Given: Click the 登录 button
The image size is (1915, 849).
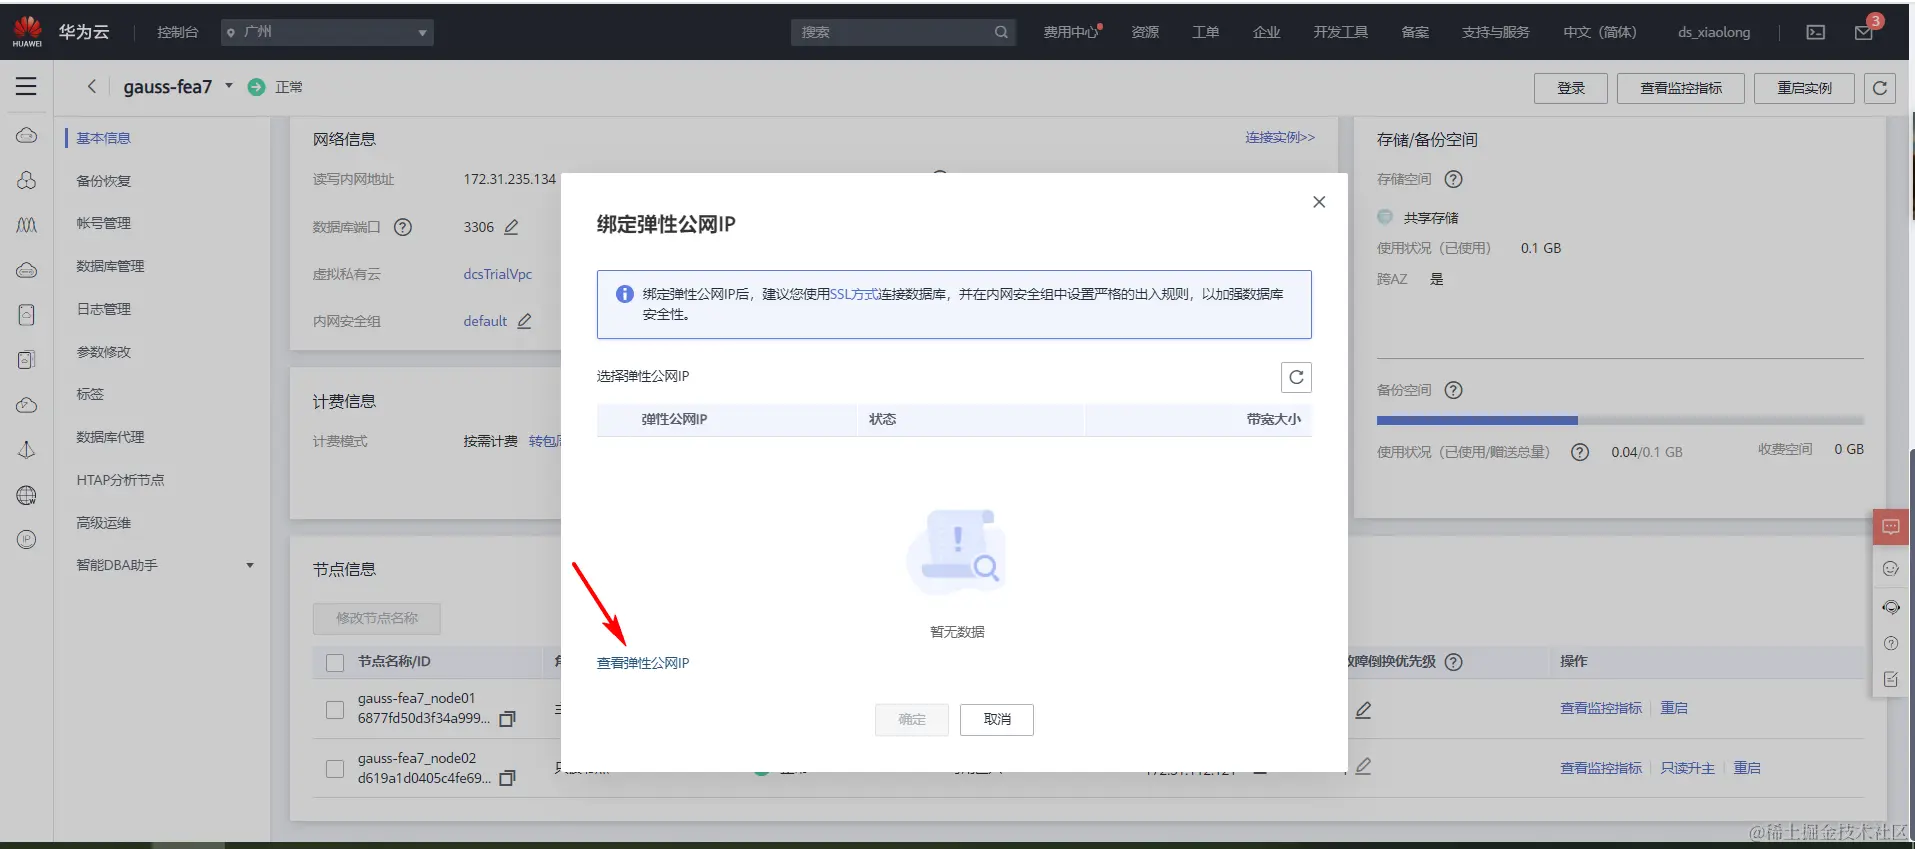Looking at the screenshot, I should click(1571, 88).
